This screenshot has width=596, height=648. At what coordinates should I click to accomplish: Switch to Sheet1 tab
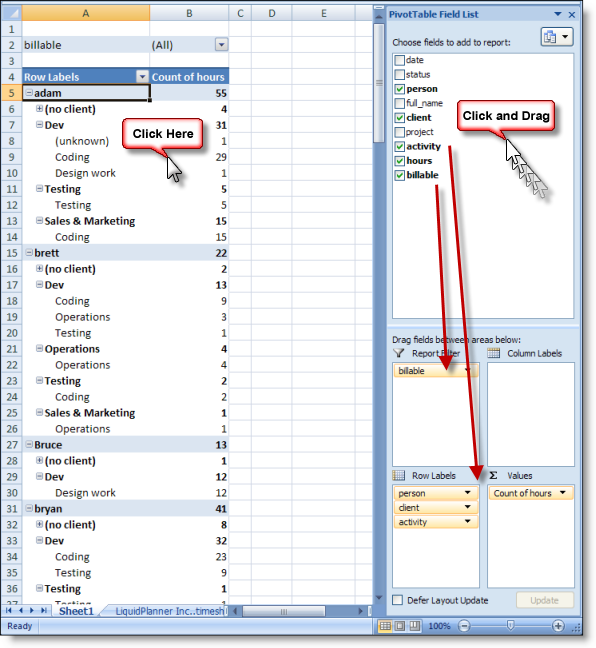76,611
